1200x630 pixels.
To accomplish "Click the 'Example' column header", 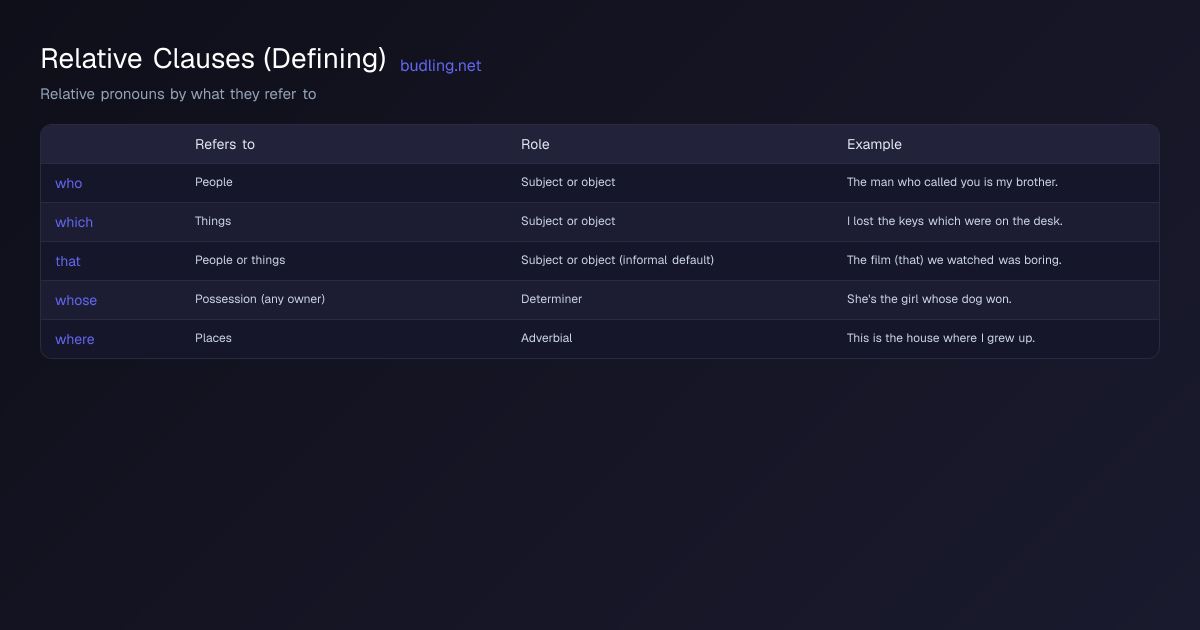I will [x=874, y=144].
